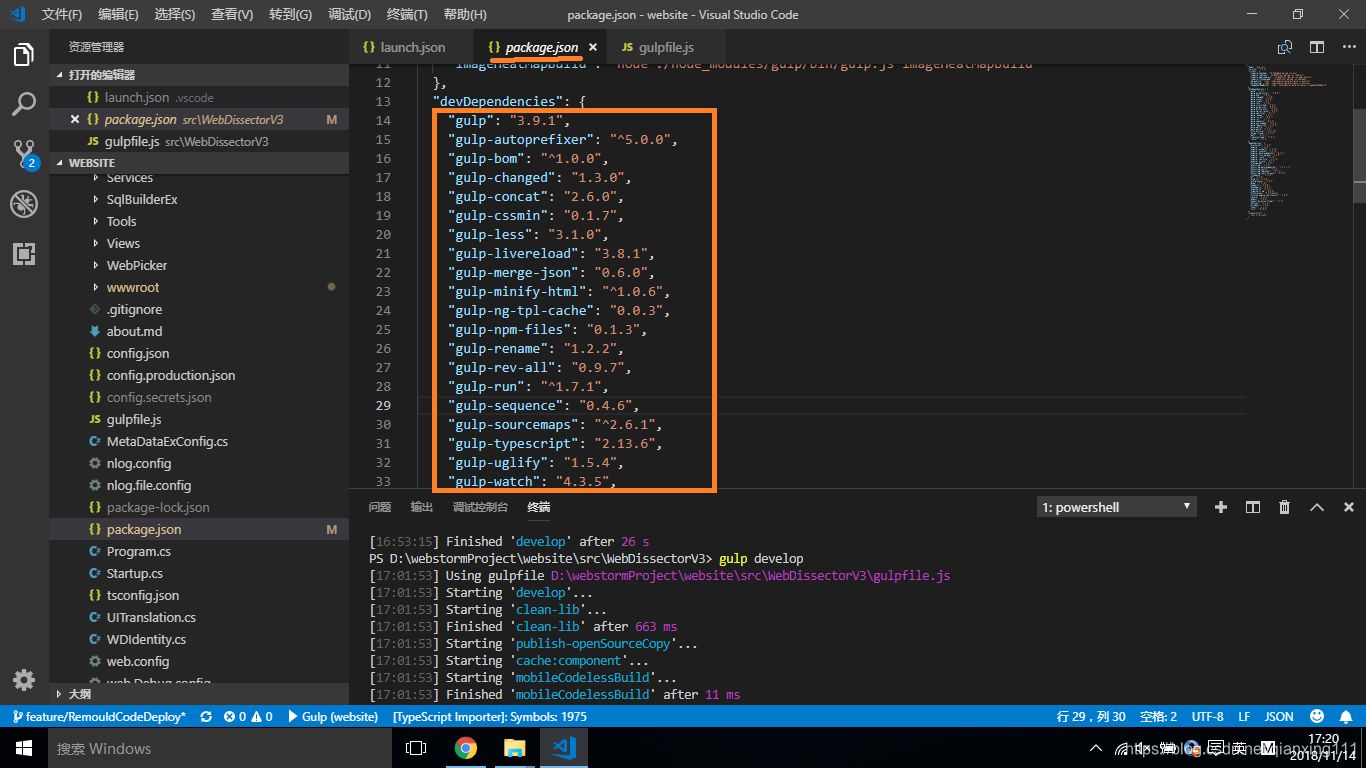The height and width of the screenshot is (768, 1366).
Task: Open the notifications bell
Action: click(x=1345, y=716)
